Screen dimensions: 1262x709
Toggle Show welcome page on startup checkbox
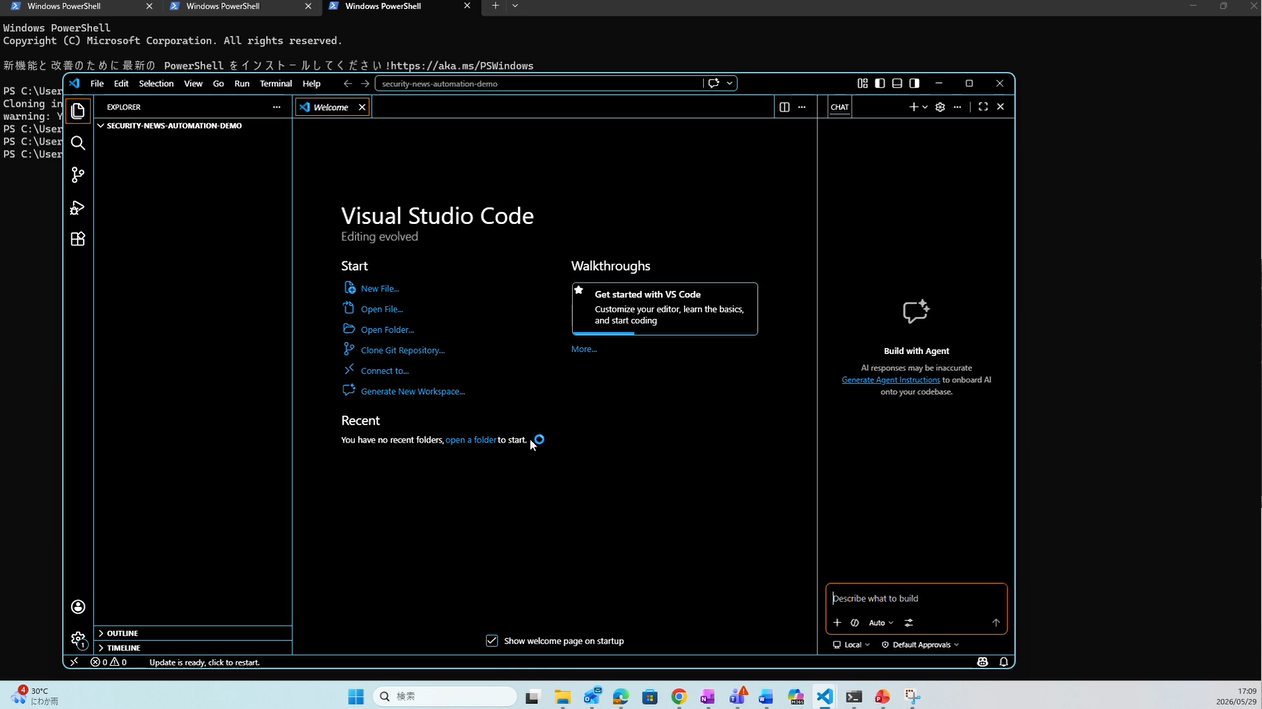[x=492, y=641]
